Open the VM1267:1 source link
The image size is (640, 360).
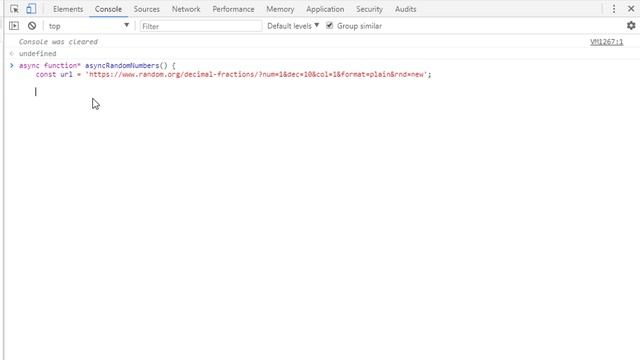(x=607, y=42)
